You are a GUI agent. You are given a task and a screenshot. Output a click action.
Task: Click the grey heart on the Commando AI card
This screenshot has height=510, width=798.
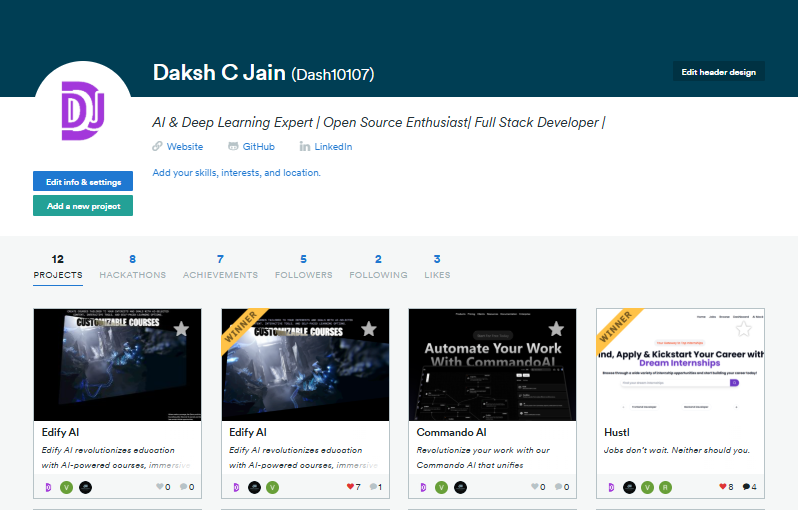pos(535,487)
